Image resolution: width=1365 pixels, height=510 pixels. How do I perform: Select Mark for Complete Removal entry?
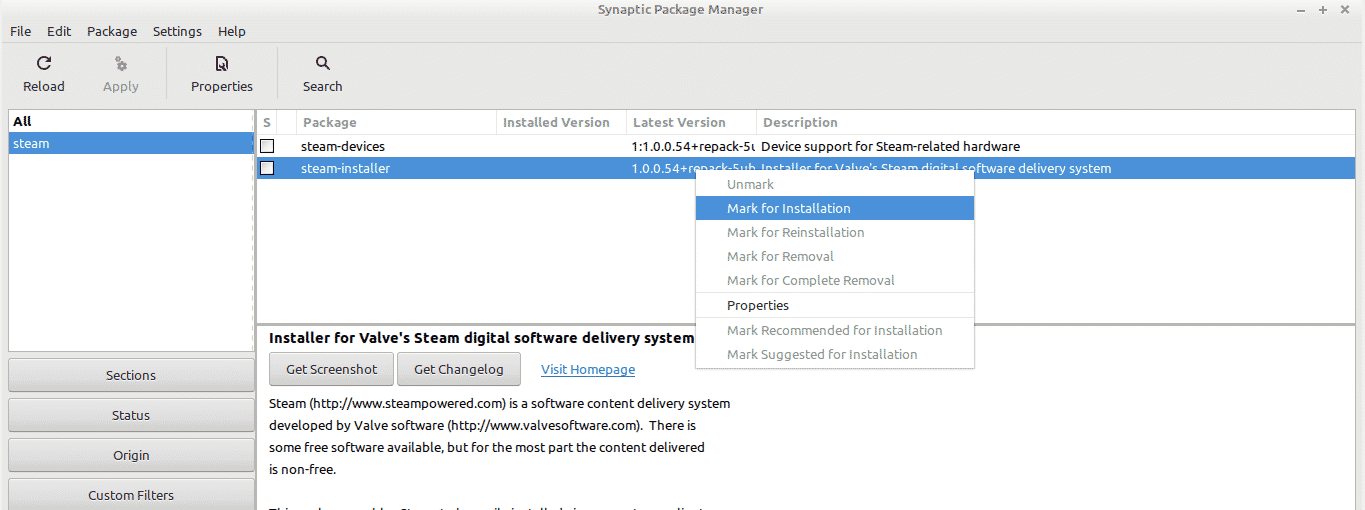835,280
